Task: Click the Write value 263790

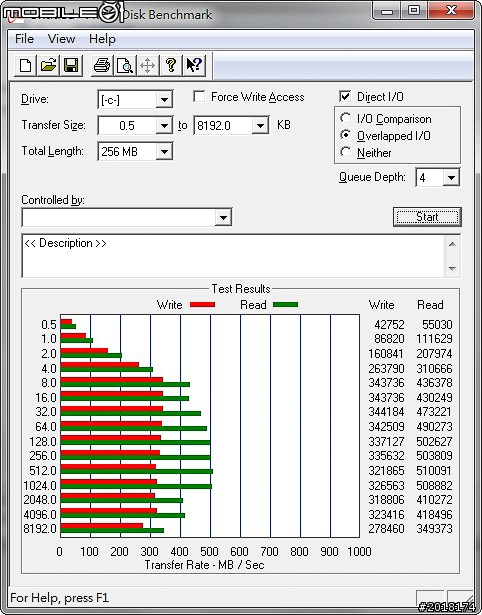Action: click(x=386, y=369)
